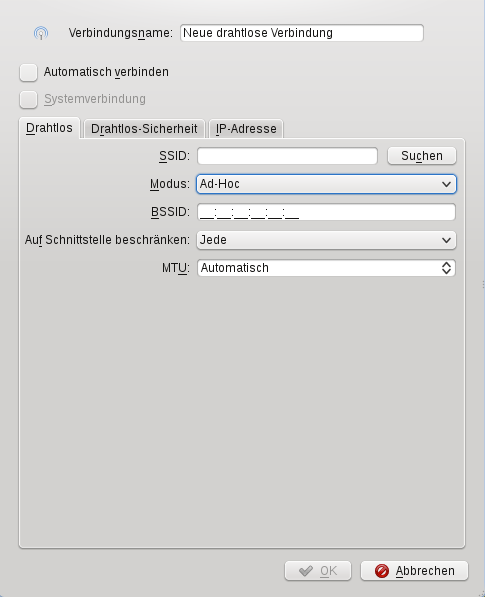Toggle the Systemverbindung checkbox
This screenshot has height=597, width=485.
point(29,99)
